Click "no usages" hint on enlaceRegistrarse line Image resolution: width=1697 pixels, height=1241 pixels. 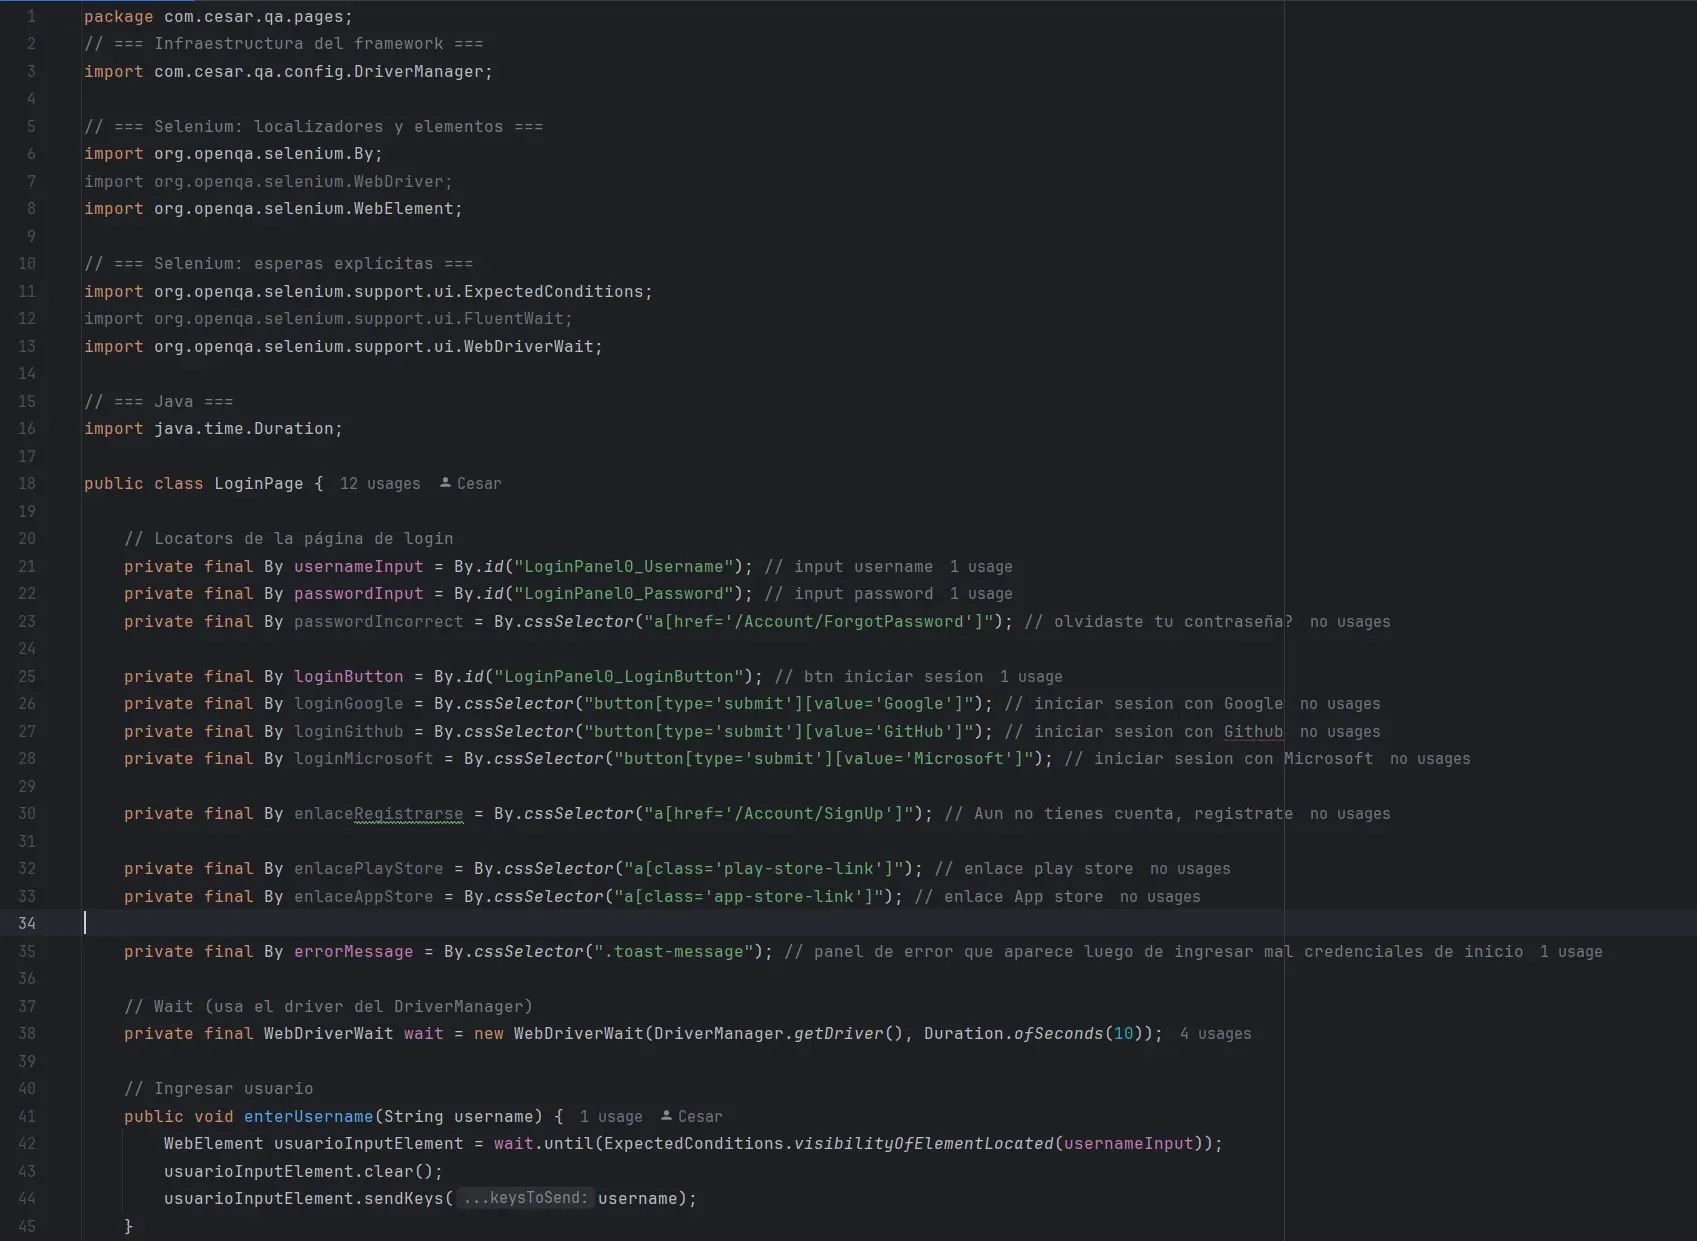click(1349, 814)
